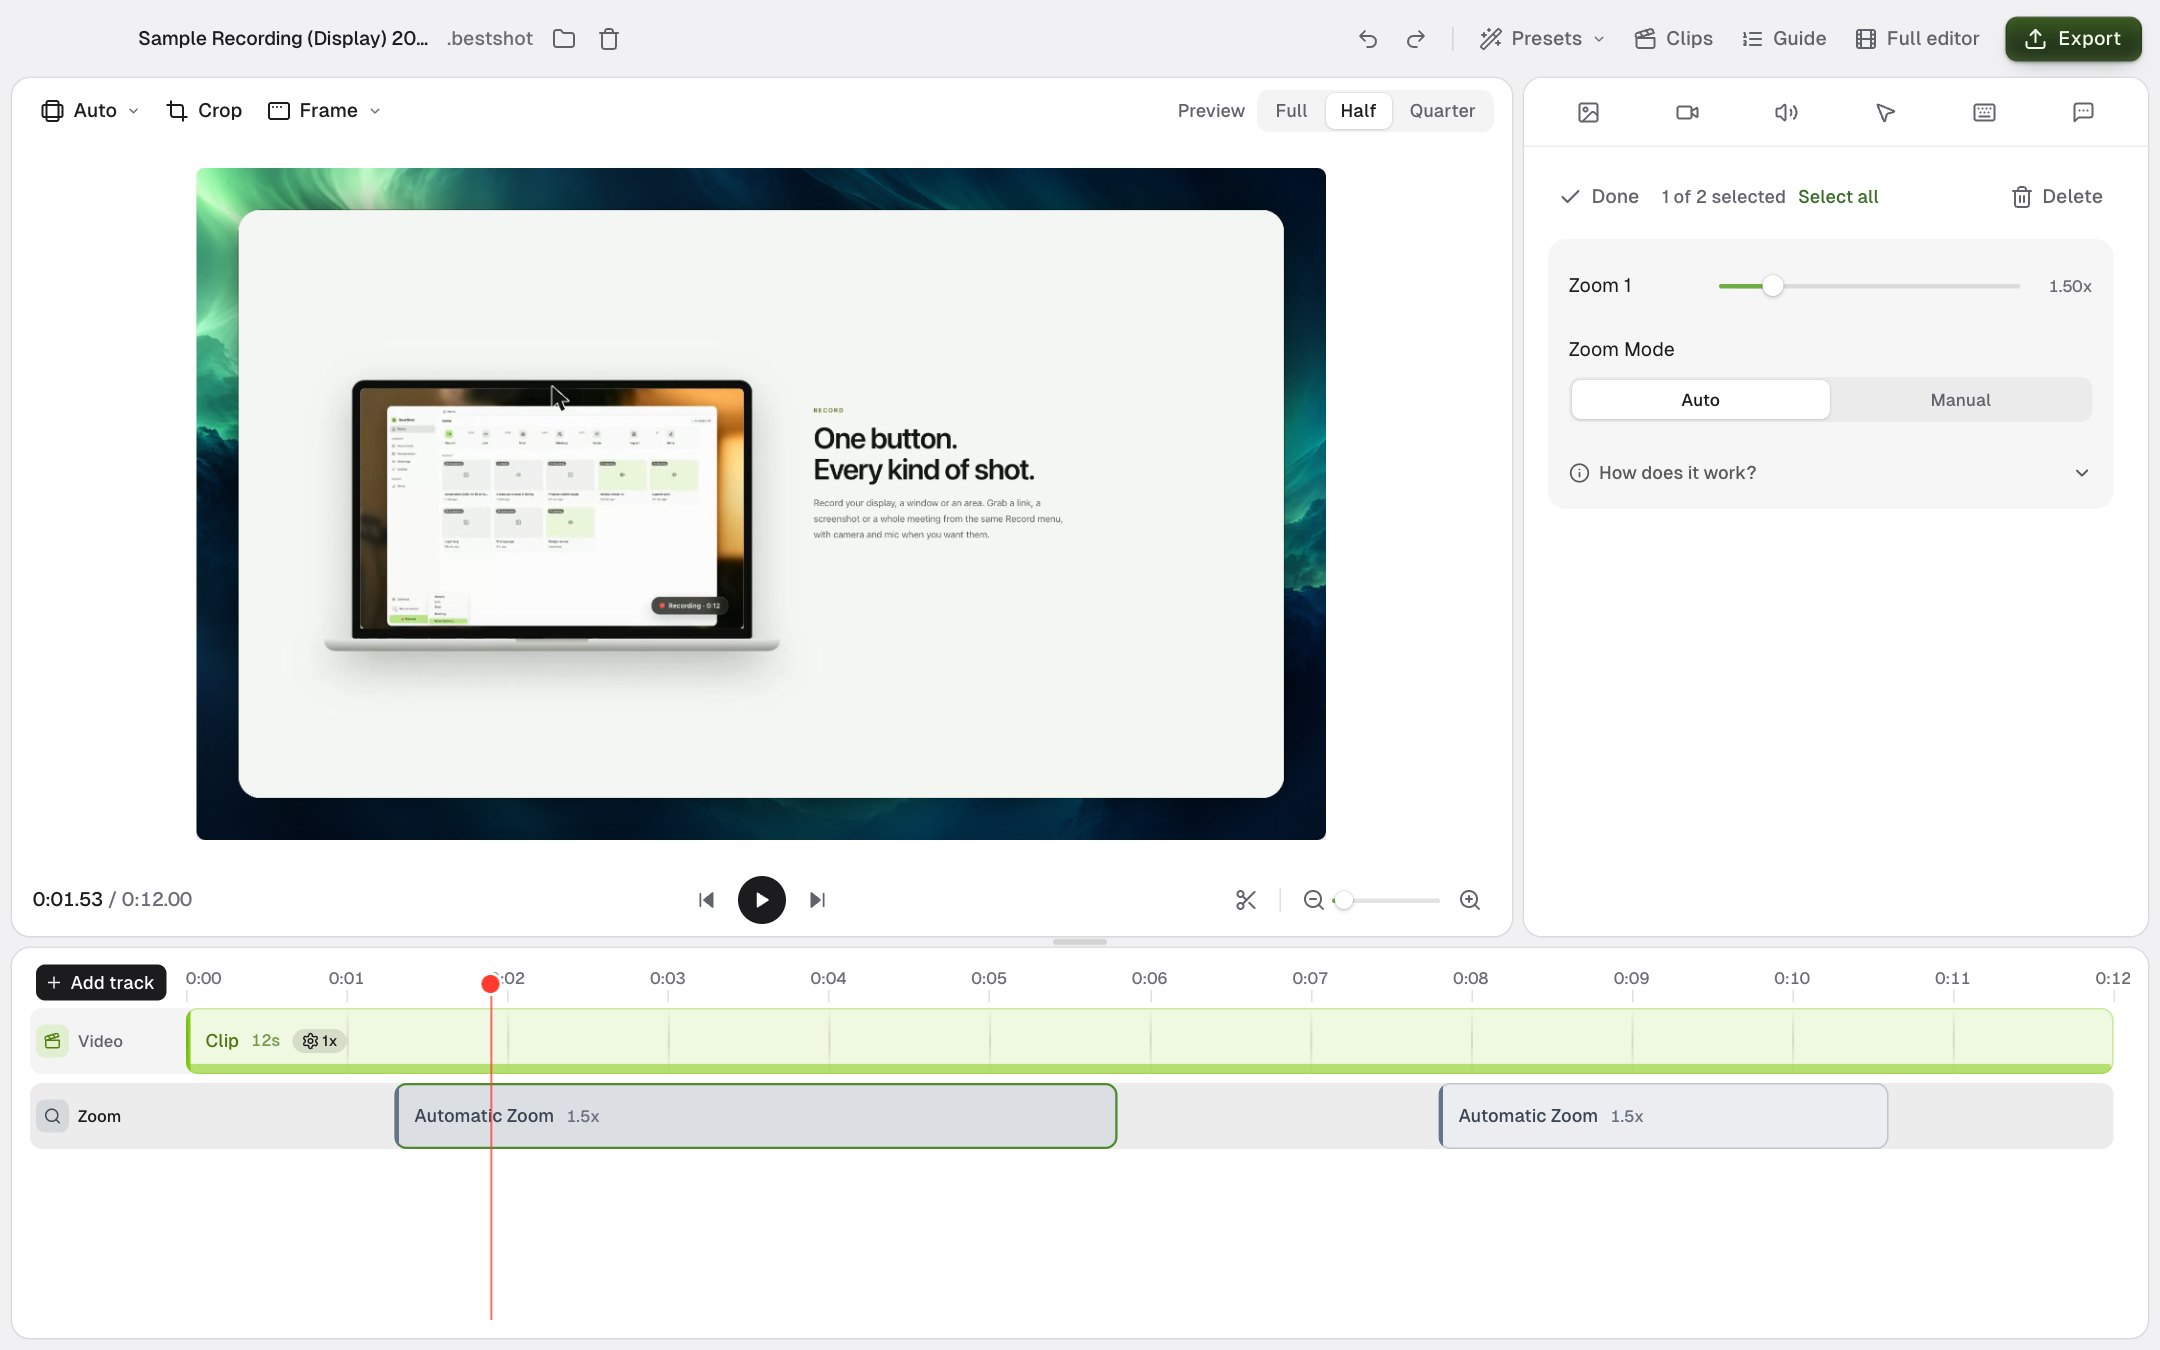
Task: Skip to the previous frame marker
Action: (707, 900)
